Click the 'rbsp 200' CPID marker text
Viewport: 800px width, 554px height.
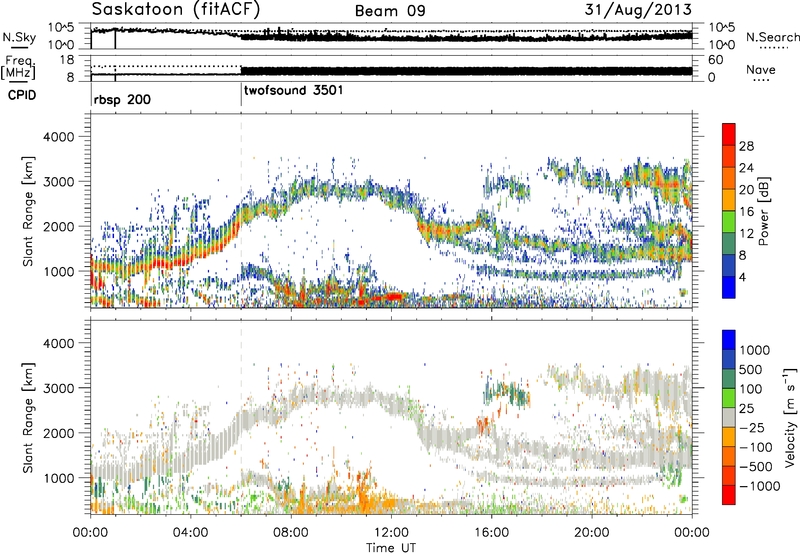(x=122, y=99)
